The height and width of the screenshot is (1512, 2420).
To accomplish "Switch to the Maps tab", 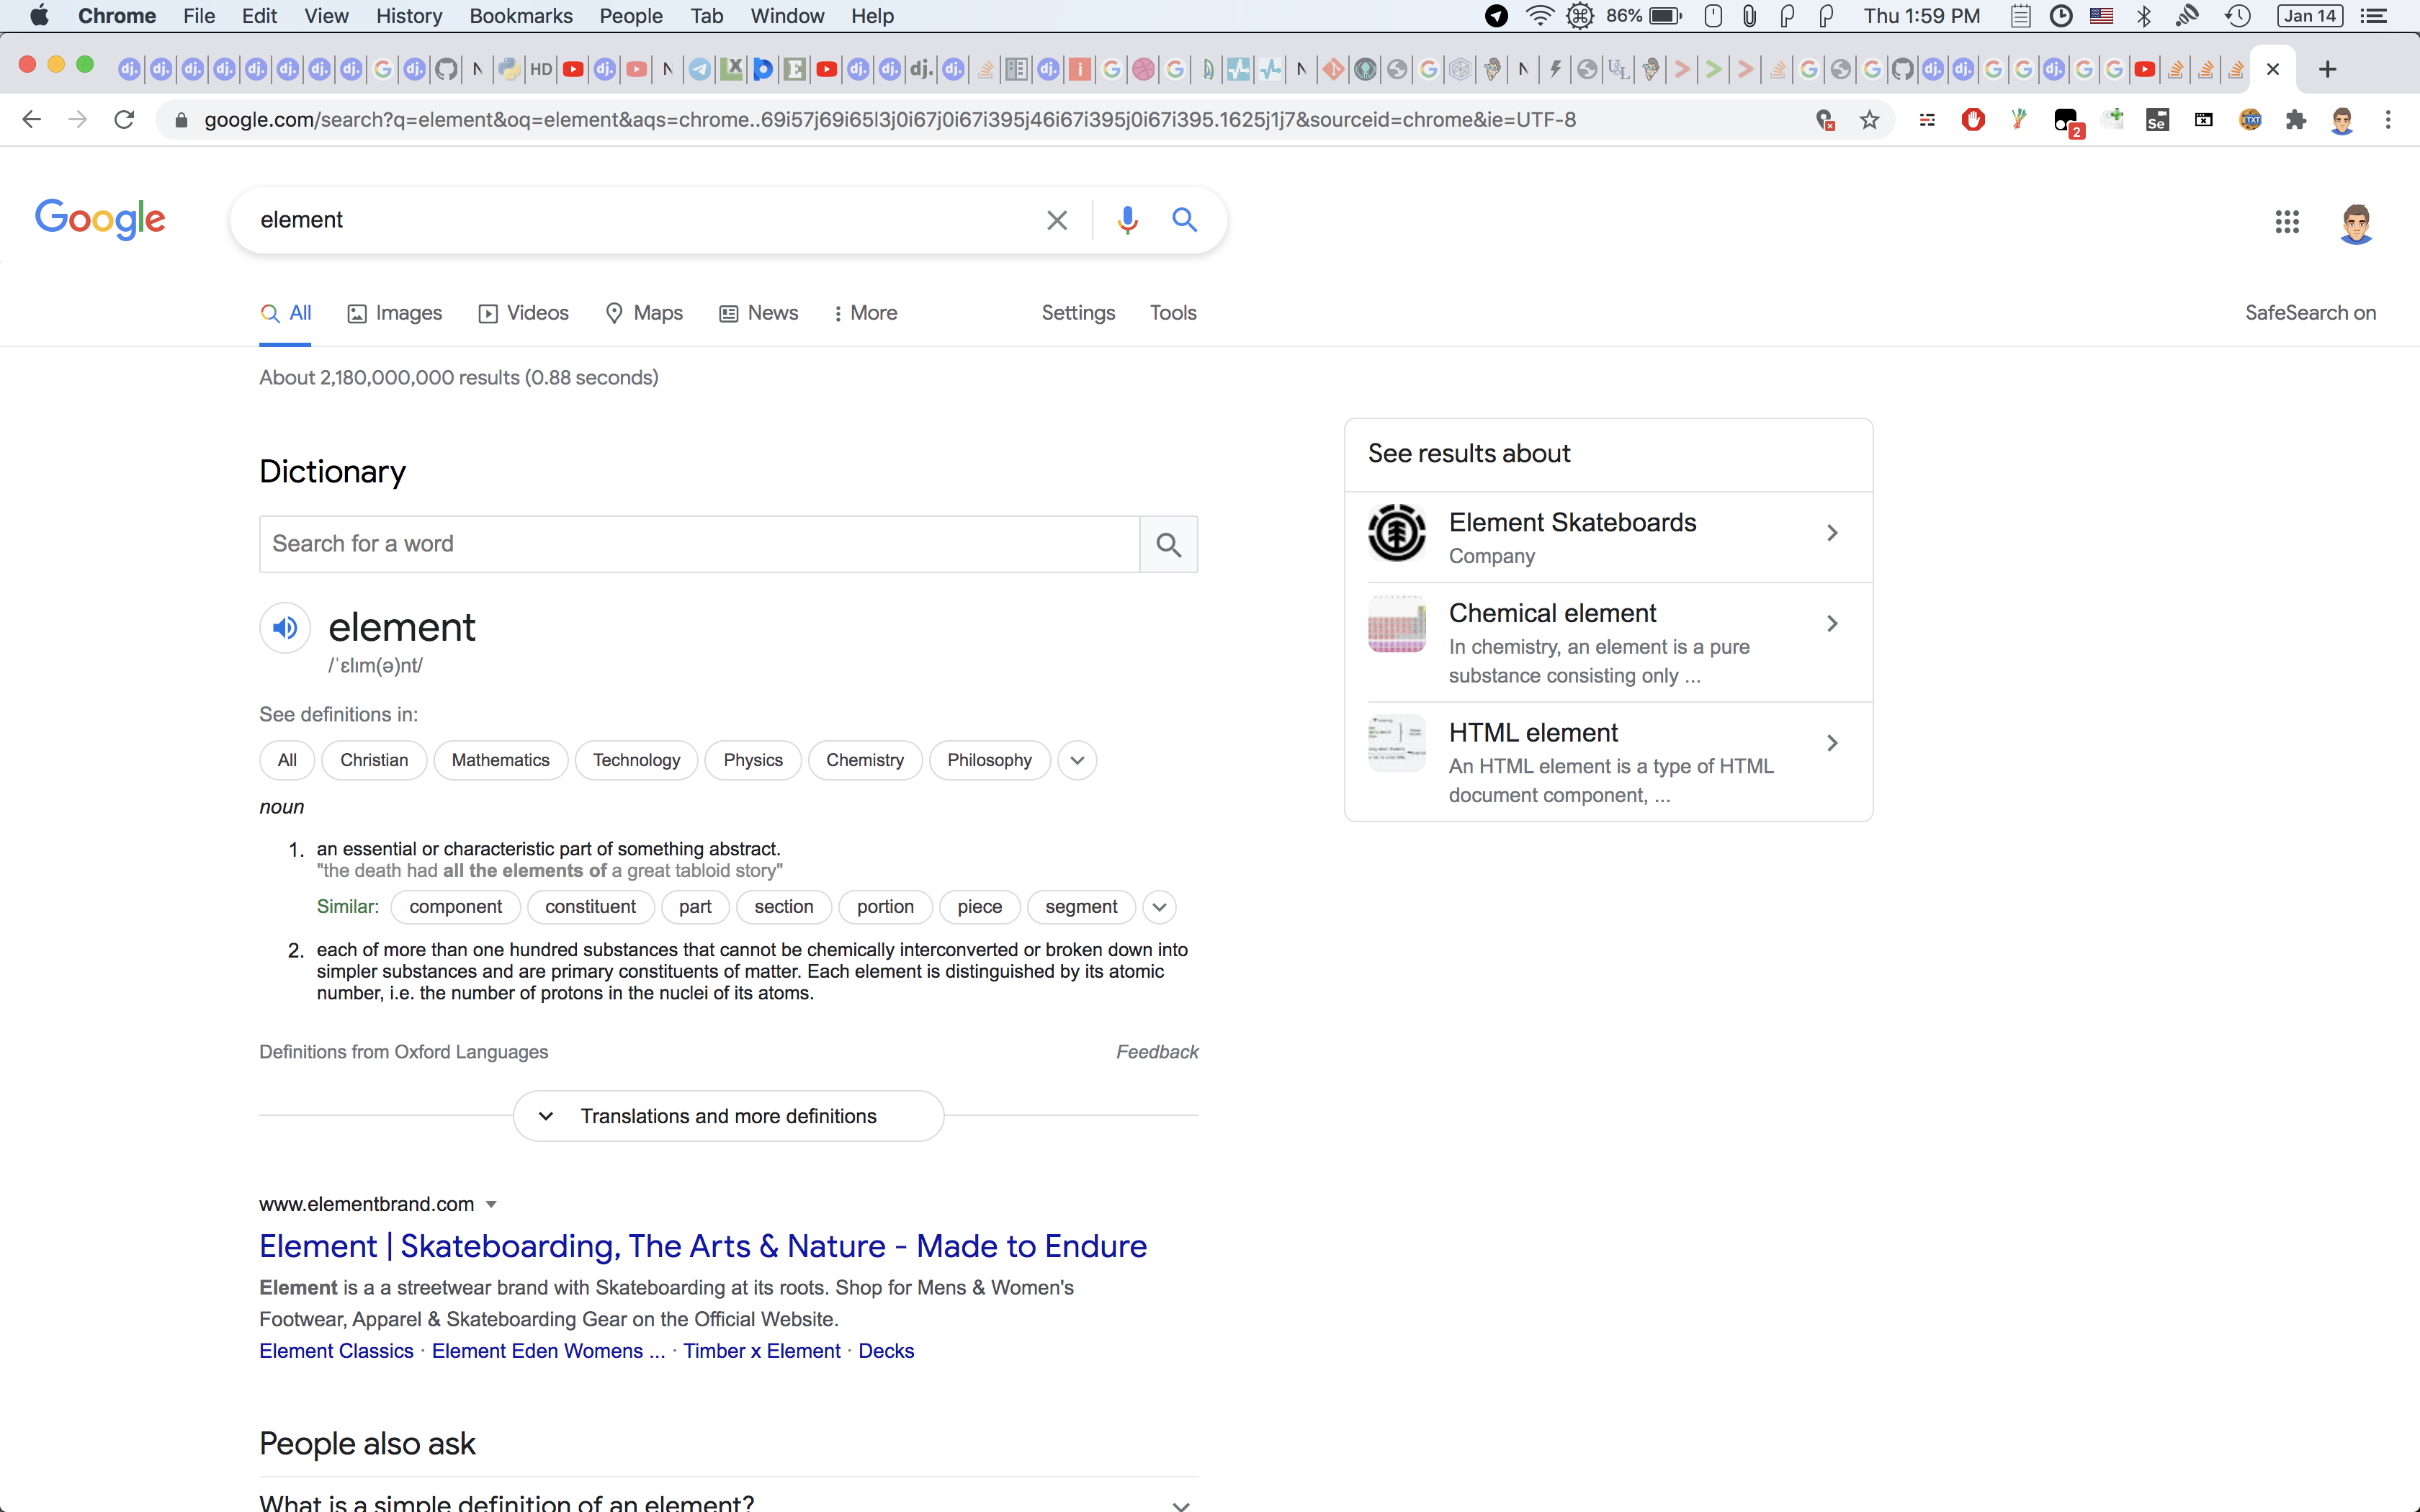I will point(644,313).
